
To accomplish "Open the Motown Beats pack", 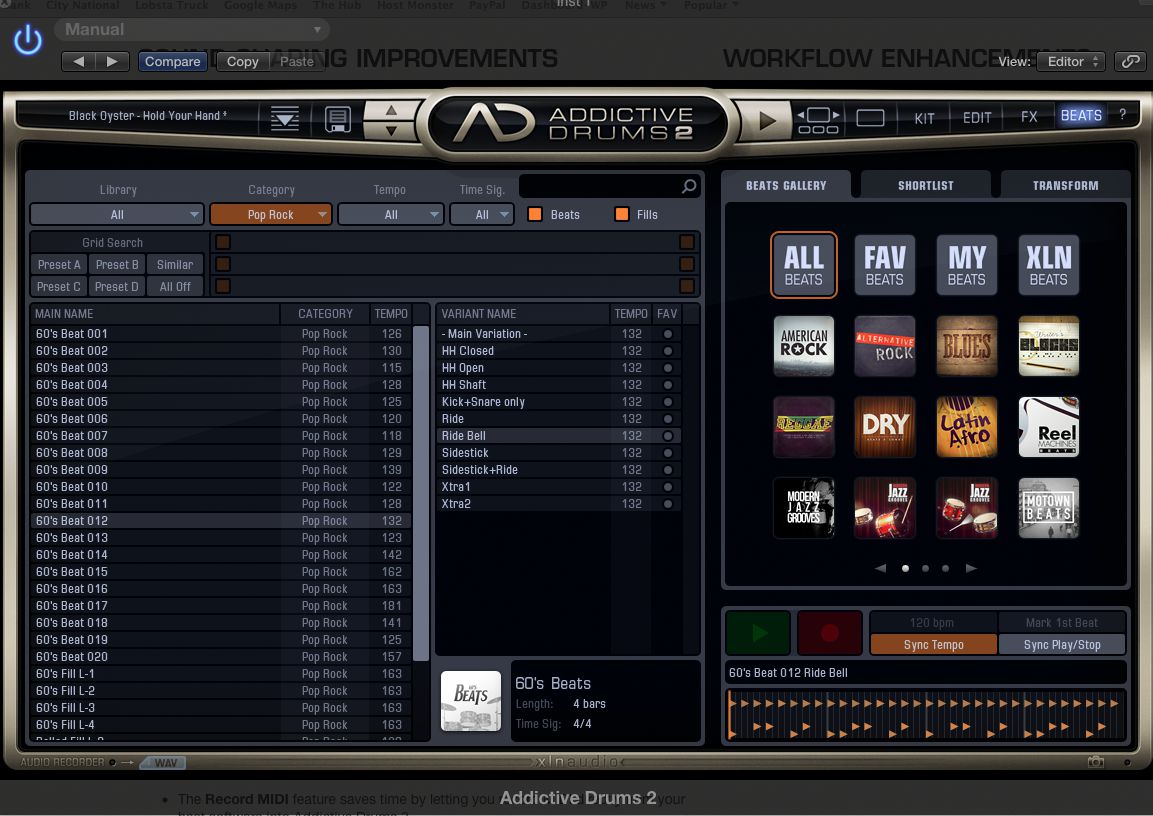I will (x=1049, y=508).
